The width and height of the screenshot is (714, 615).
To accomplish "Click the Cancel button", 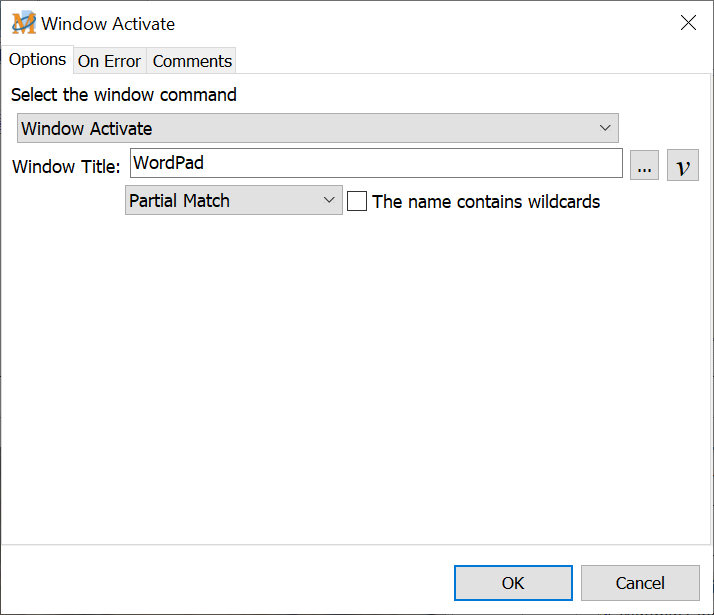I will click(640, 583).
